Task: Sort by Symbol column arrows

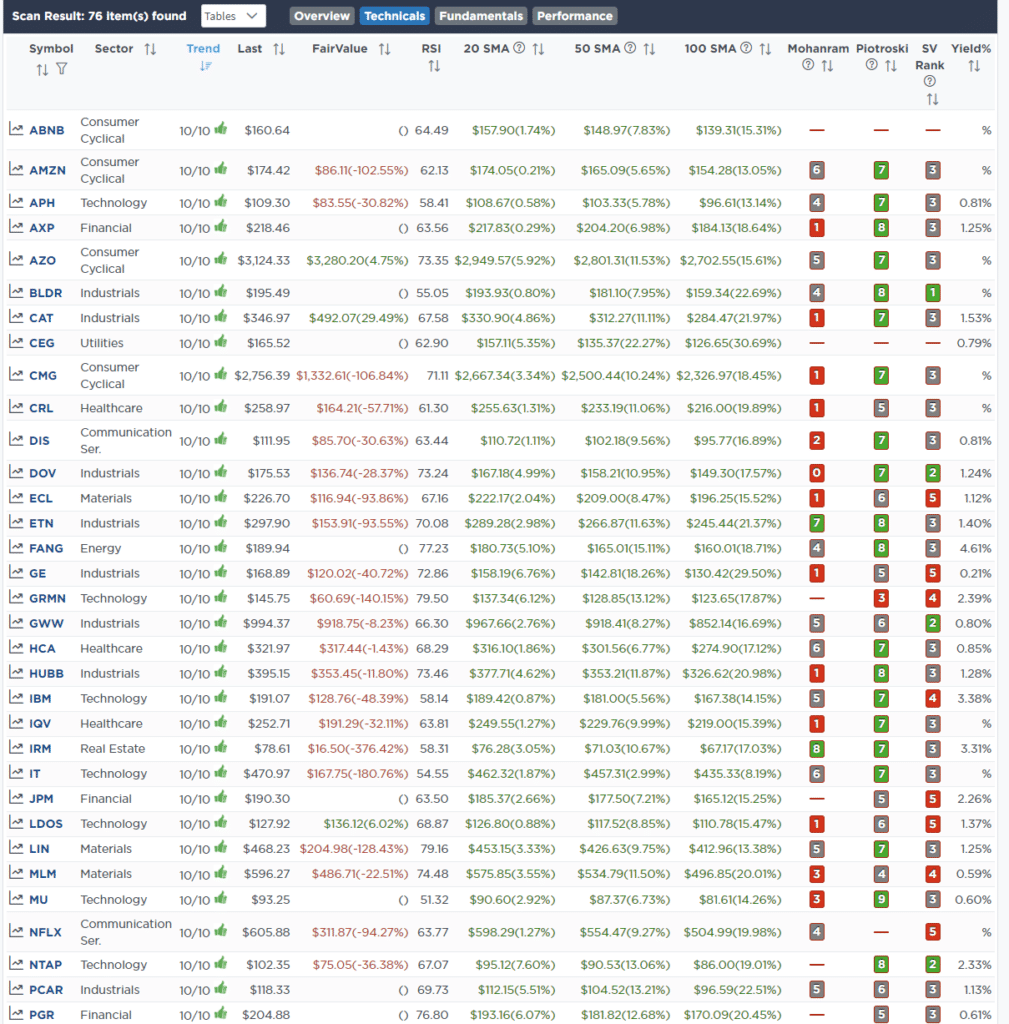Action: (x=42, y=69)
